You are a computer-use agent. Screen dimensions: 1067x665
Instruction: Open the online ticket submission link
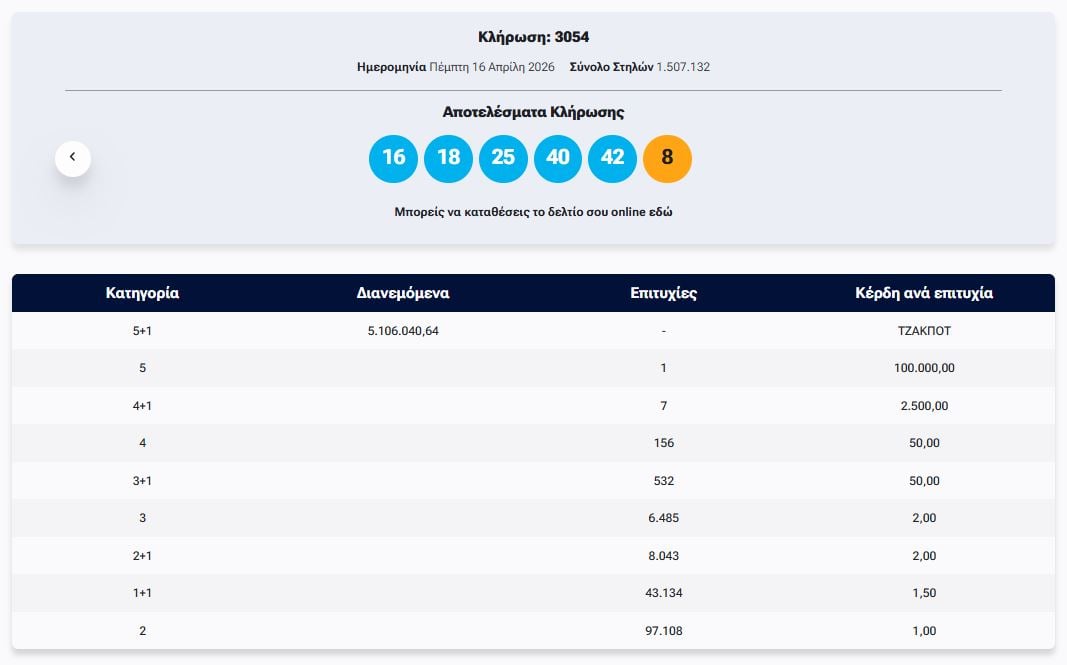click(533, 212)
